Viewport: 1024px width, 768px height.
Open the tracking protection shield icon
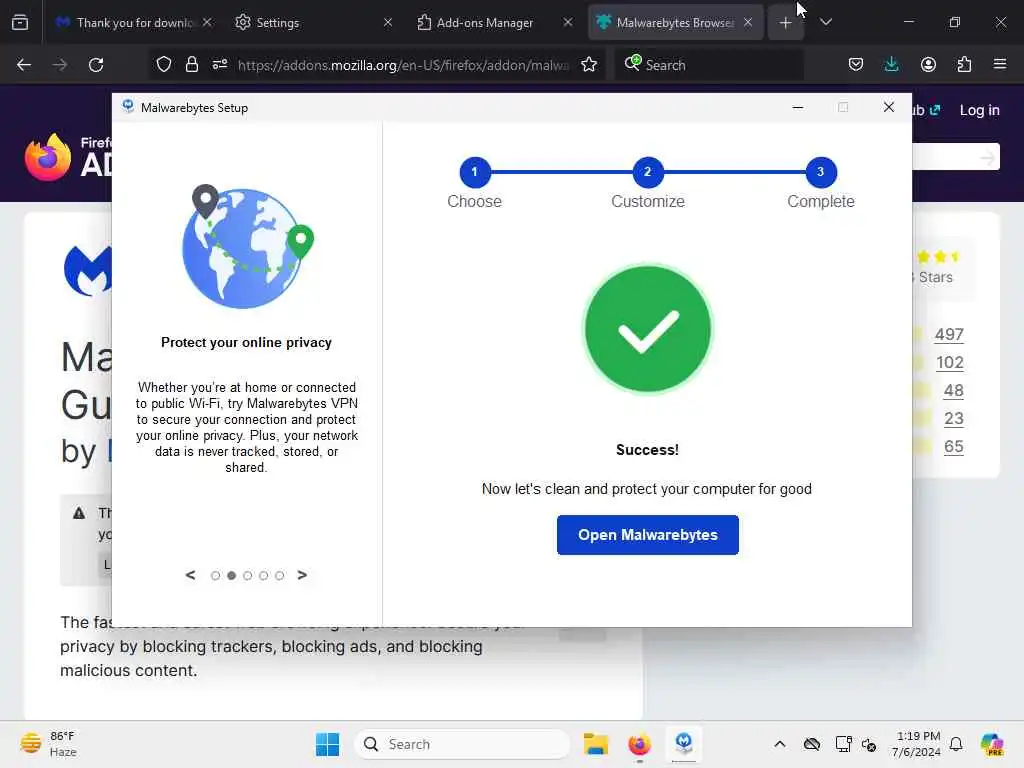pyautogui.click(x=164, y=64)
